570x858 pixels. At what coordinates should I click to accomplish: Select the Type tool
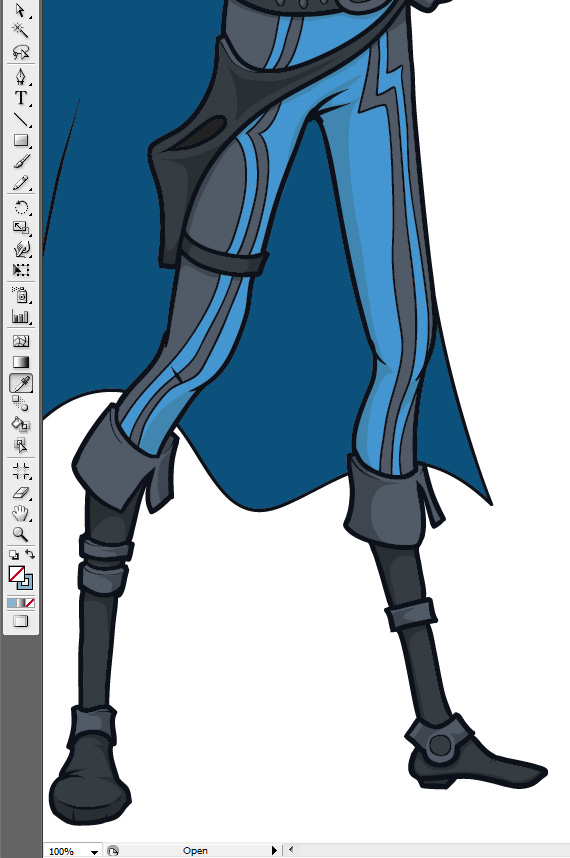click(x=20, y=98)
